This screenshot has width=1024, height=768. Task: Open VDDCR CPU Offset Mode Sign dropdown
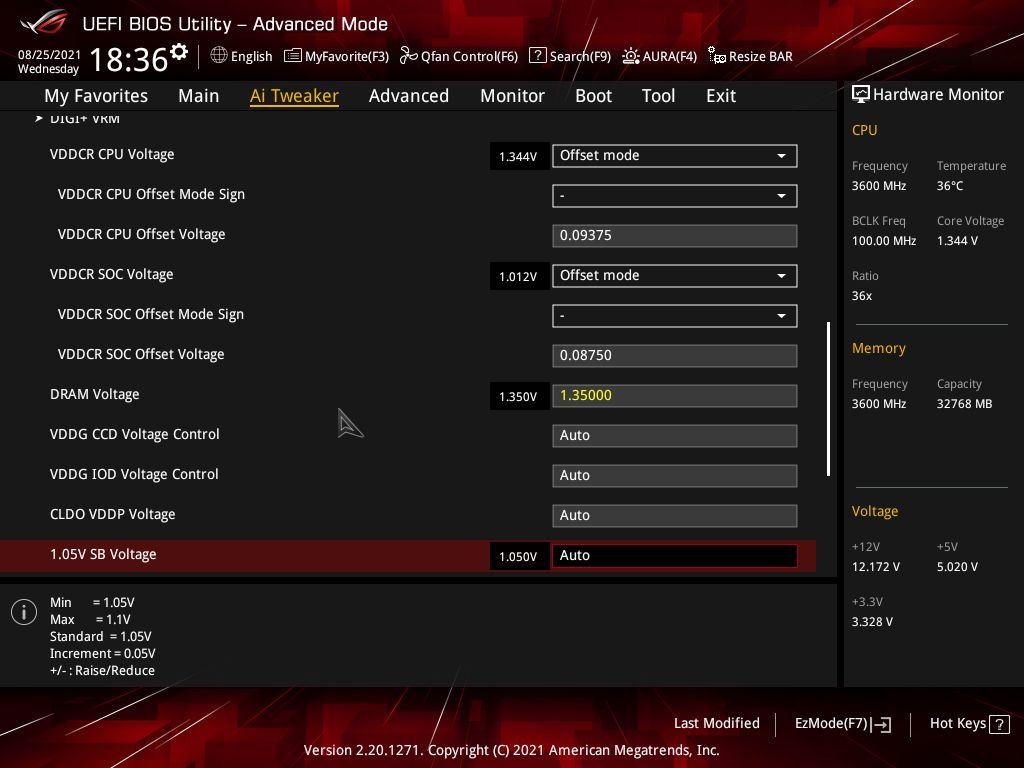675,196
